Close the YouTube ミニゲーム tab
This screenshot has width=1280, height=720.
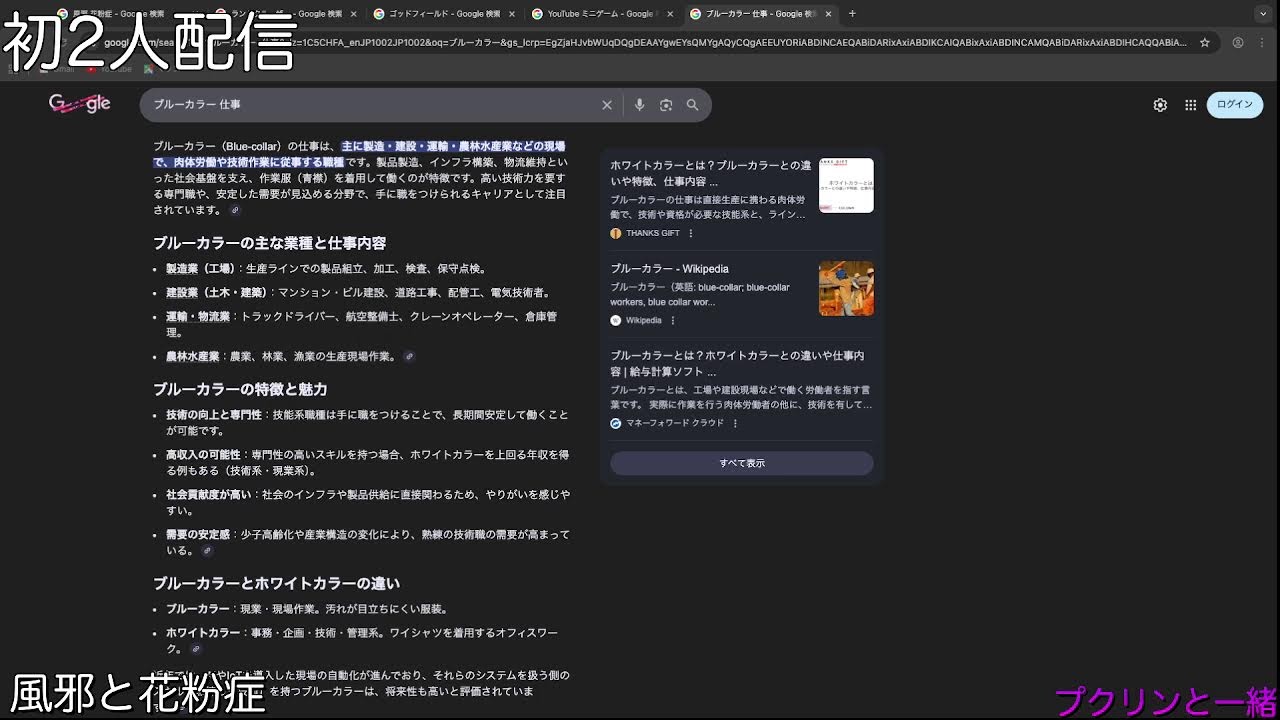click(670, 14)
